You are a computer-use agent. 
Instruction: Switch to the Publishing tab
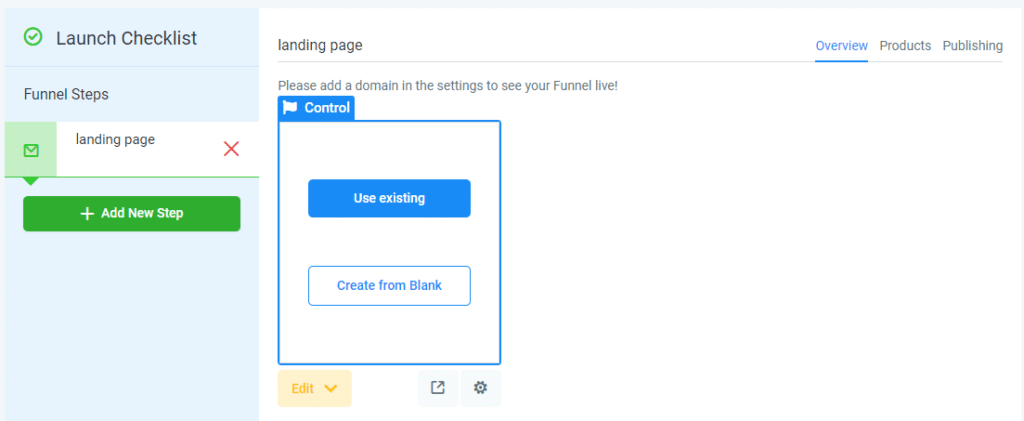(x=972, y=46)
